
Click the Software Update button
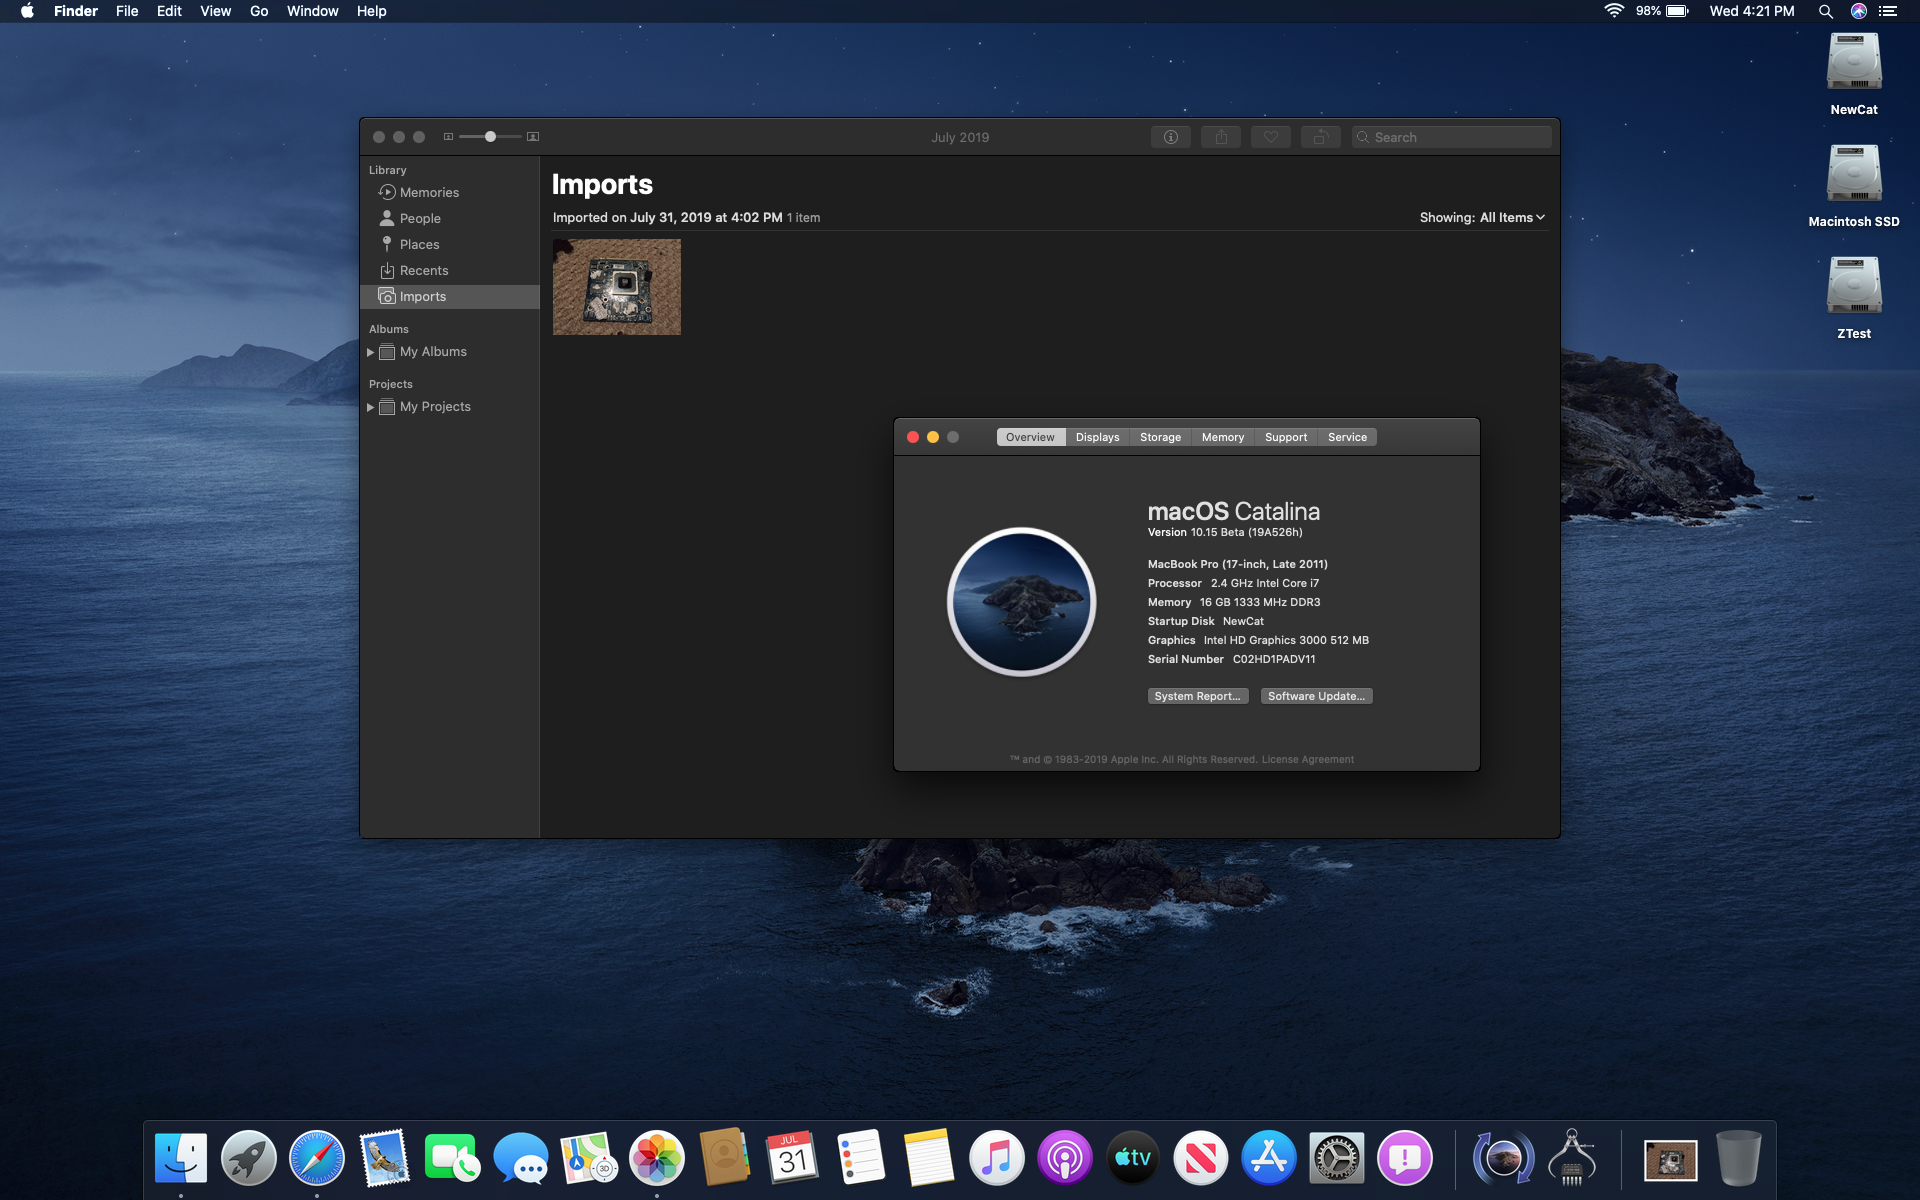1316,696
